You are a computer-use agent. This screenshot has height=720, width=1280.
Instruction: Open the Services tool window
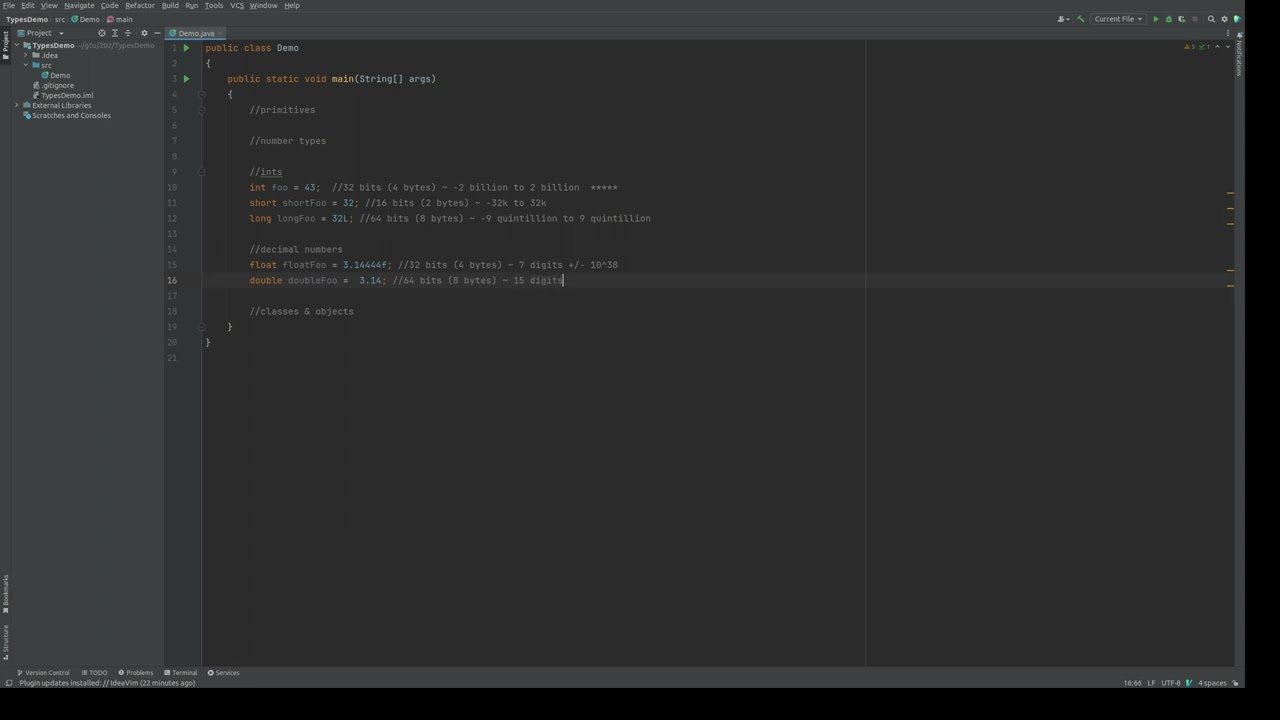224,673
